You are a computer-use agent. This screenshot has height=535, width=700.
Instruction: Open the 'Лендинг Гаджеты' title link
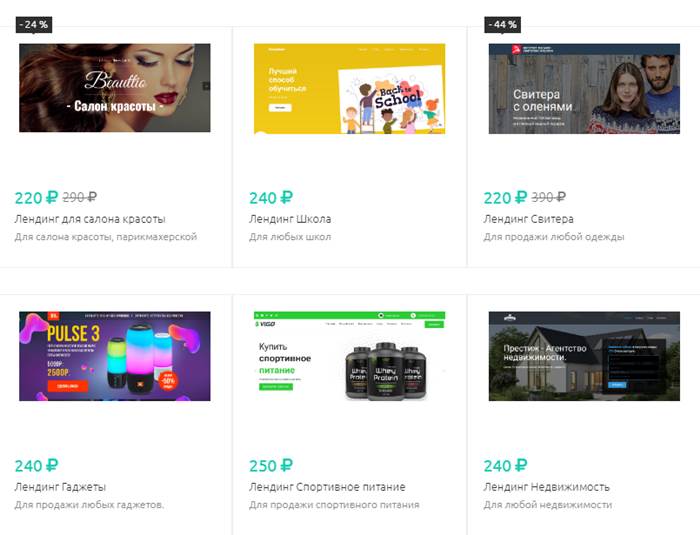point(60,487)
